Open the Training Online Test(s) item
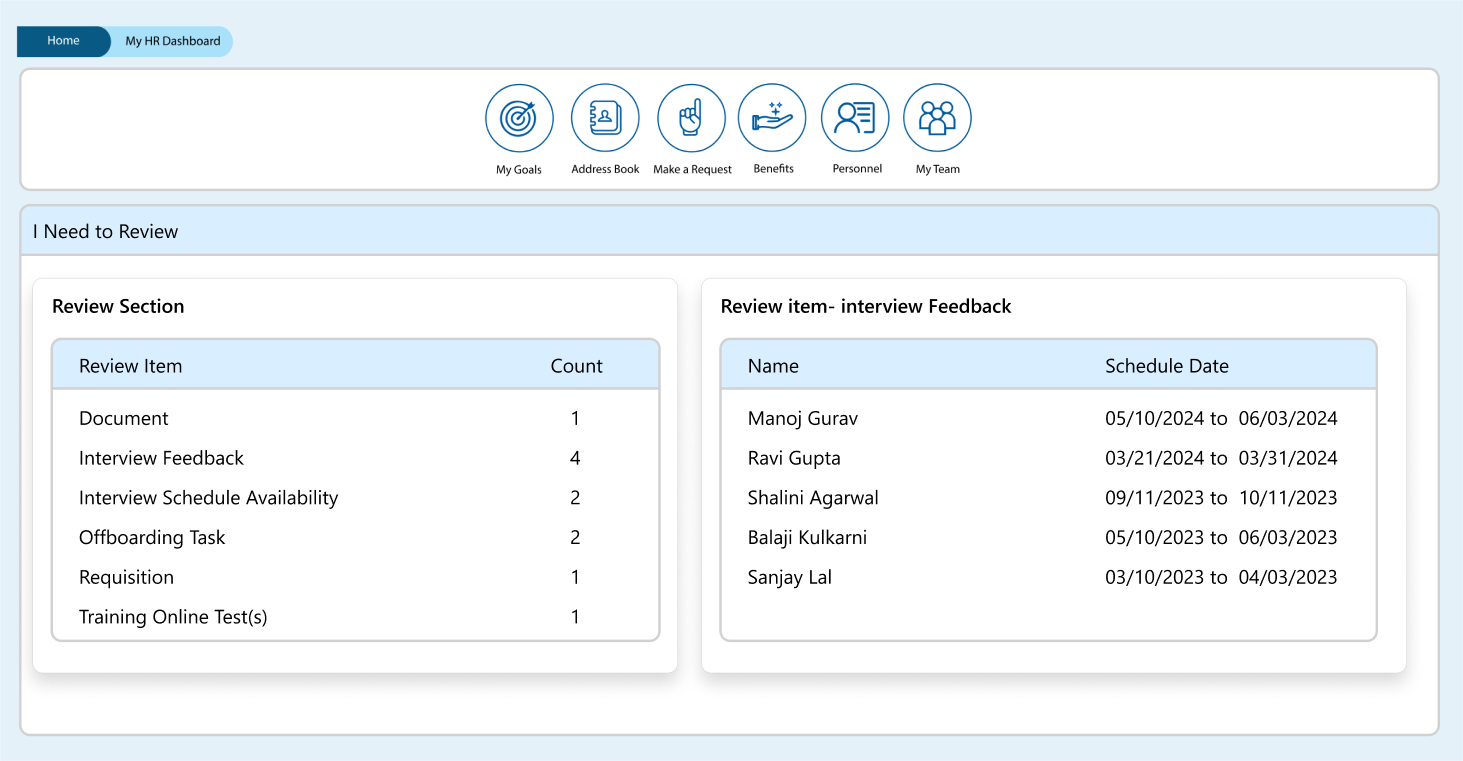 [x=173, y=618]
